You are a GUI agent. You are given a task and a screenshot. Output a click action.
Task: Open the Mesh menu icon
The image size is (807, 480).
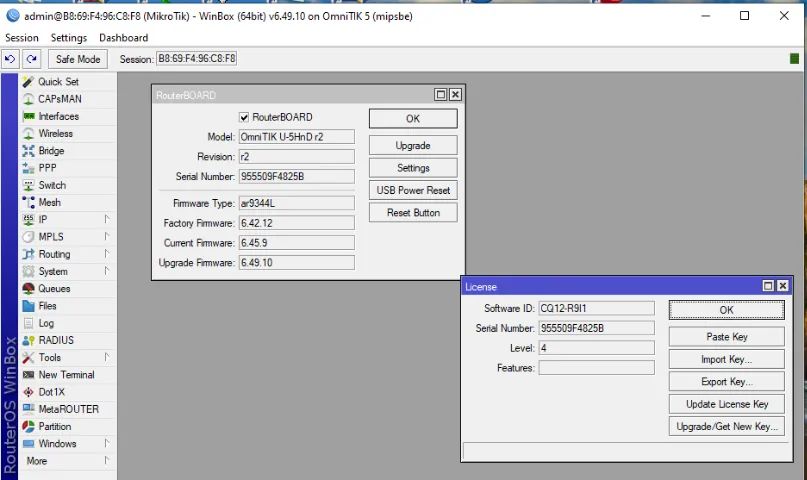28,202
